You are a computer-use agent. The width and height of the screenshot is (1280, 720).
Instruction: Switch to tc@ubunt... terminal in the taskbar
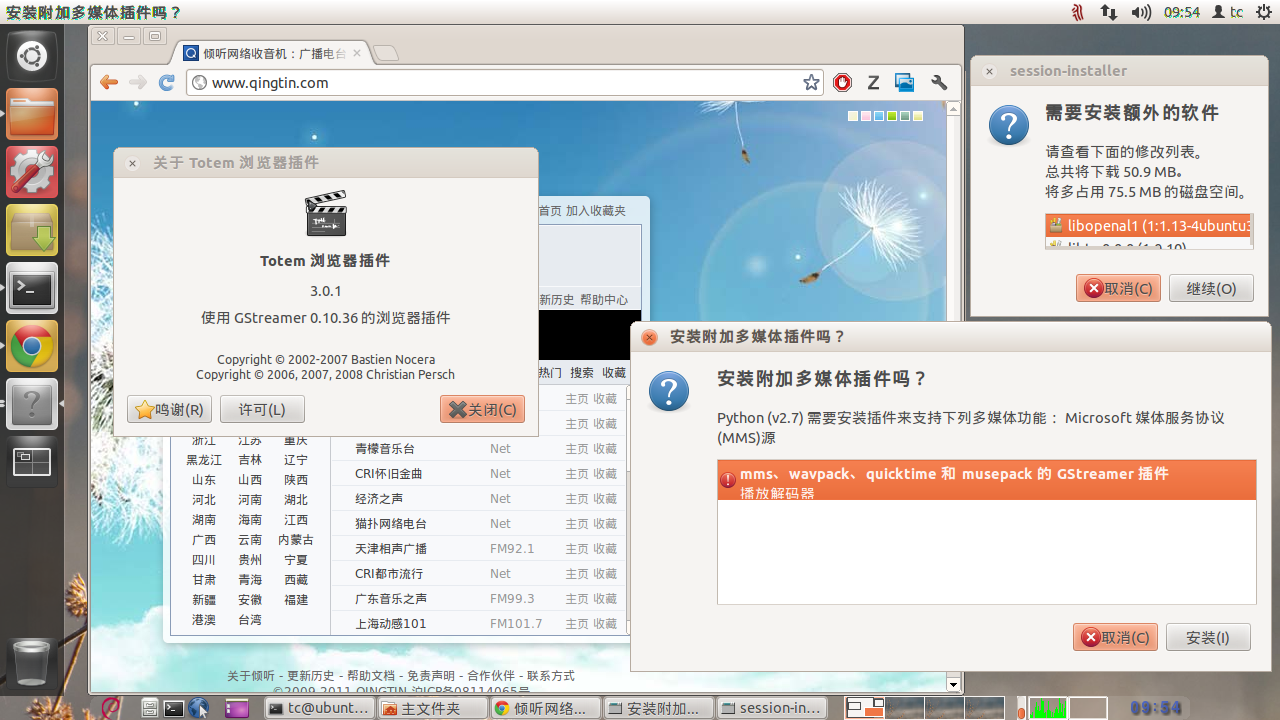(x=320, y=708)
